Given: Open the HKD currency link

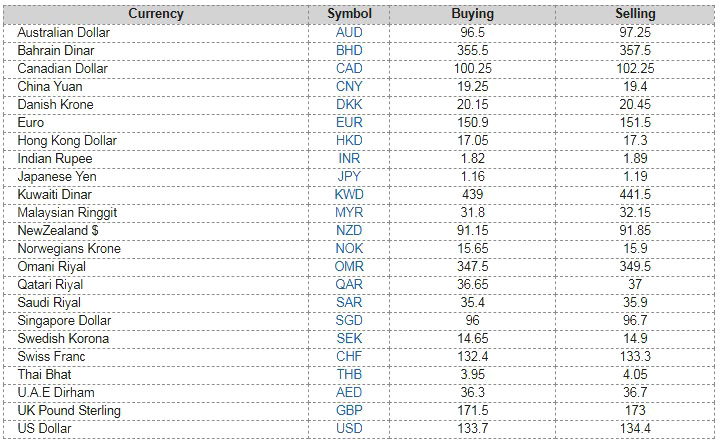Looking at the screenshot, I should [349, 141].
